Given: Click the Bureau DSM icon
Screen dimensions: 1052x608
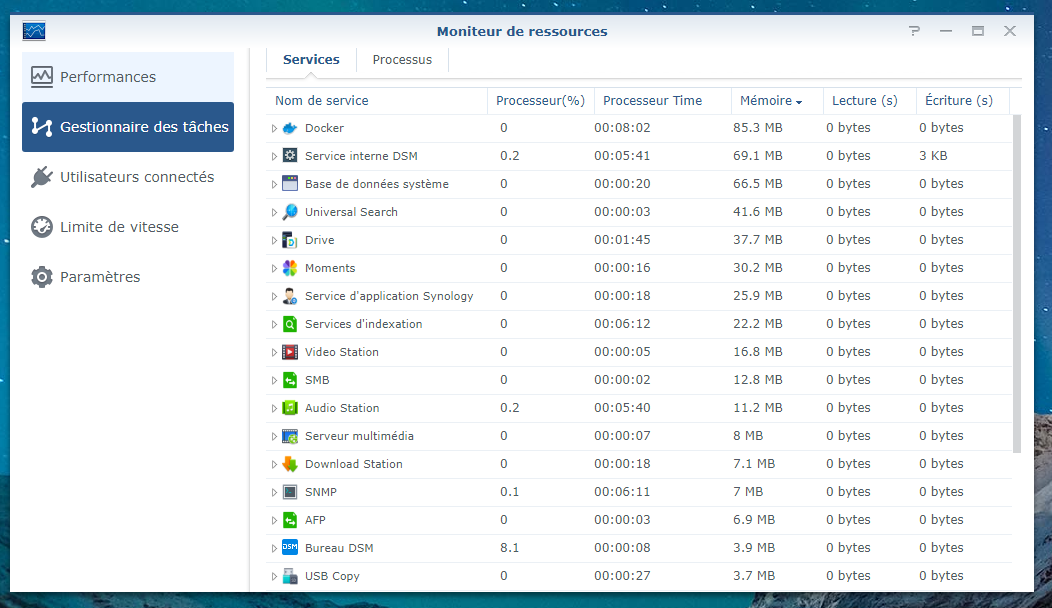Looking at the screenshot, I should 290,548.
